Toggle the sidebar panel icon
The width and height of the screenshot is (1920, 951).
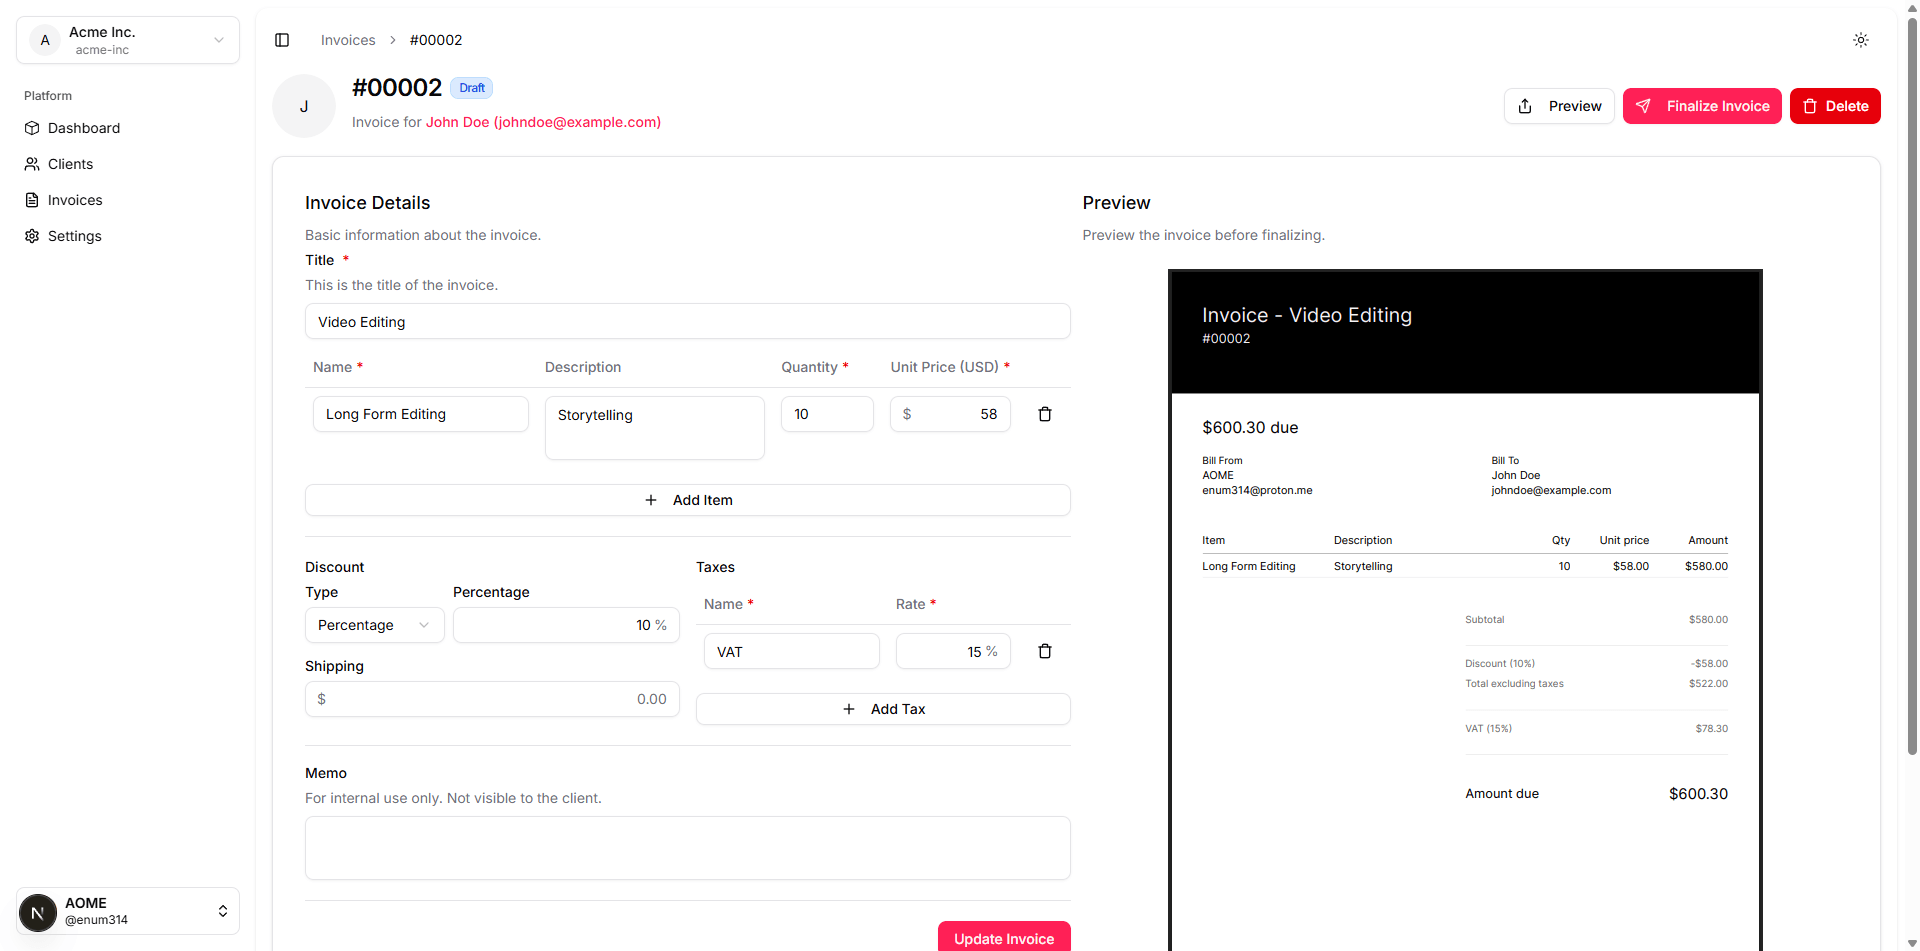tap(282, 40)
